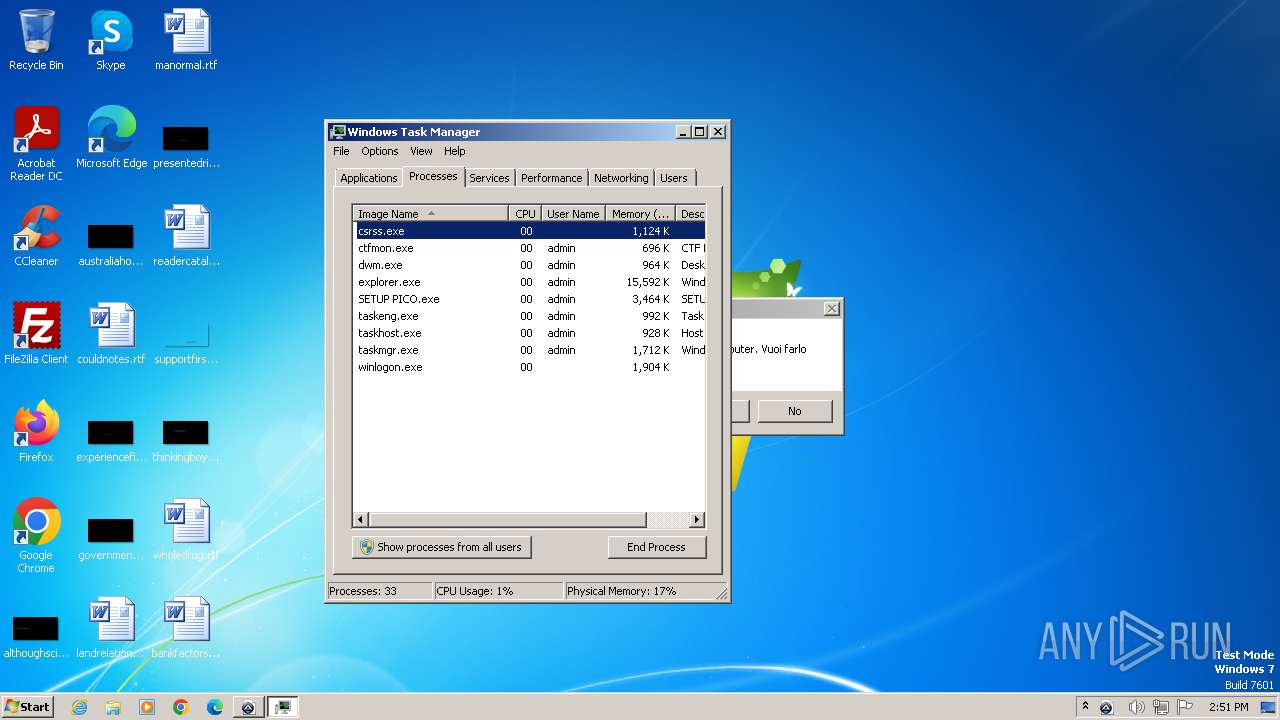The image size is (1280, 720).
Task: Sort processes by Memory column
Action: pos(640,214)
